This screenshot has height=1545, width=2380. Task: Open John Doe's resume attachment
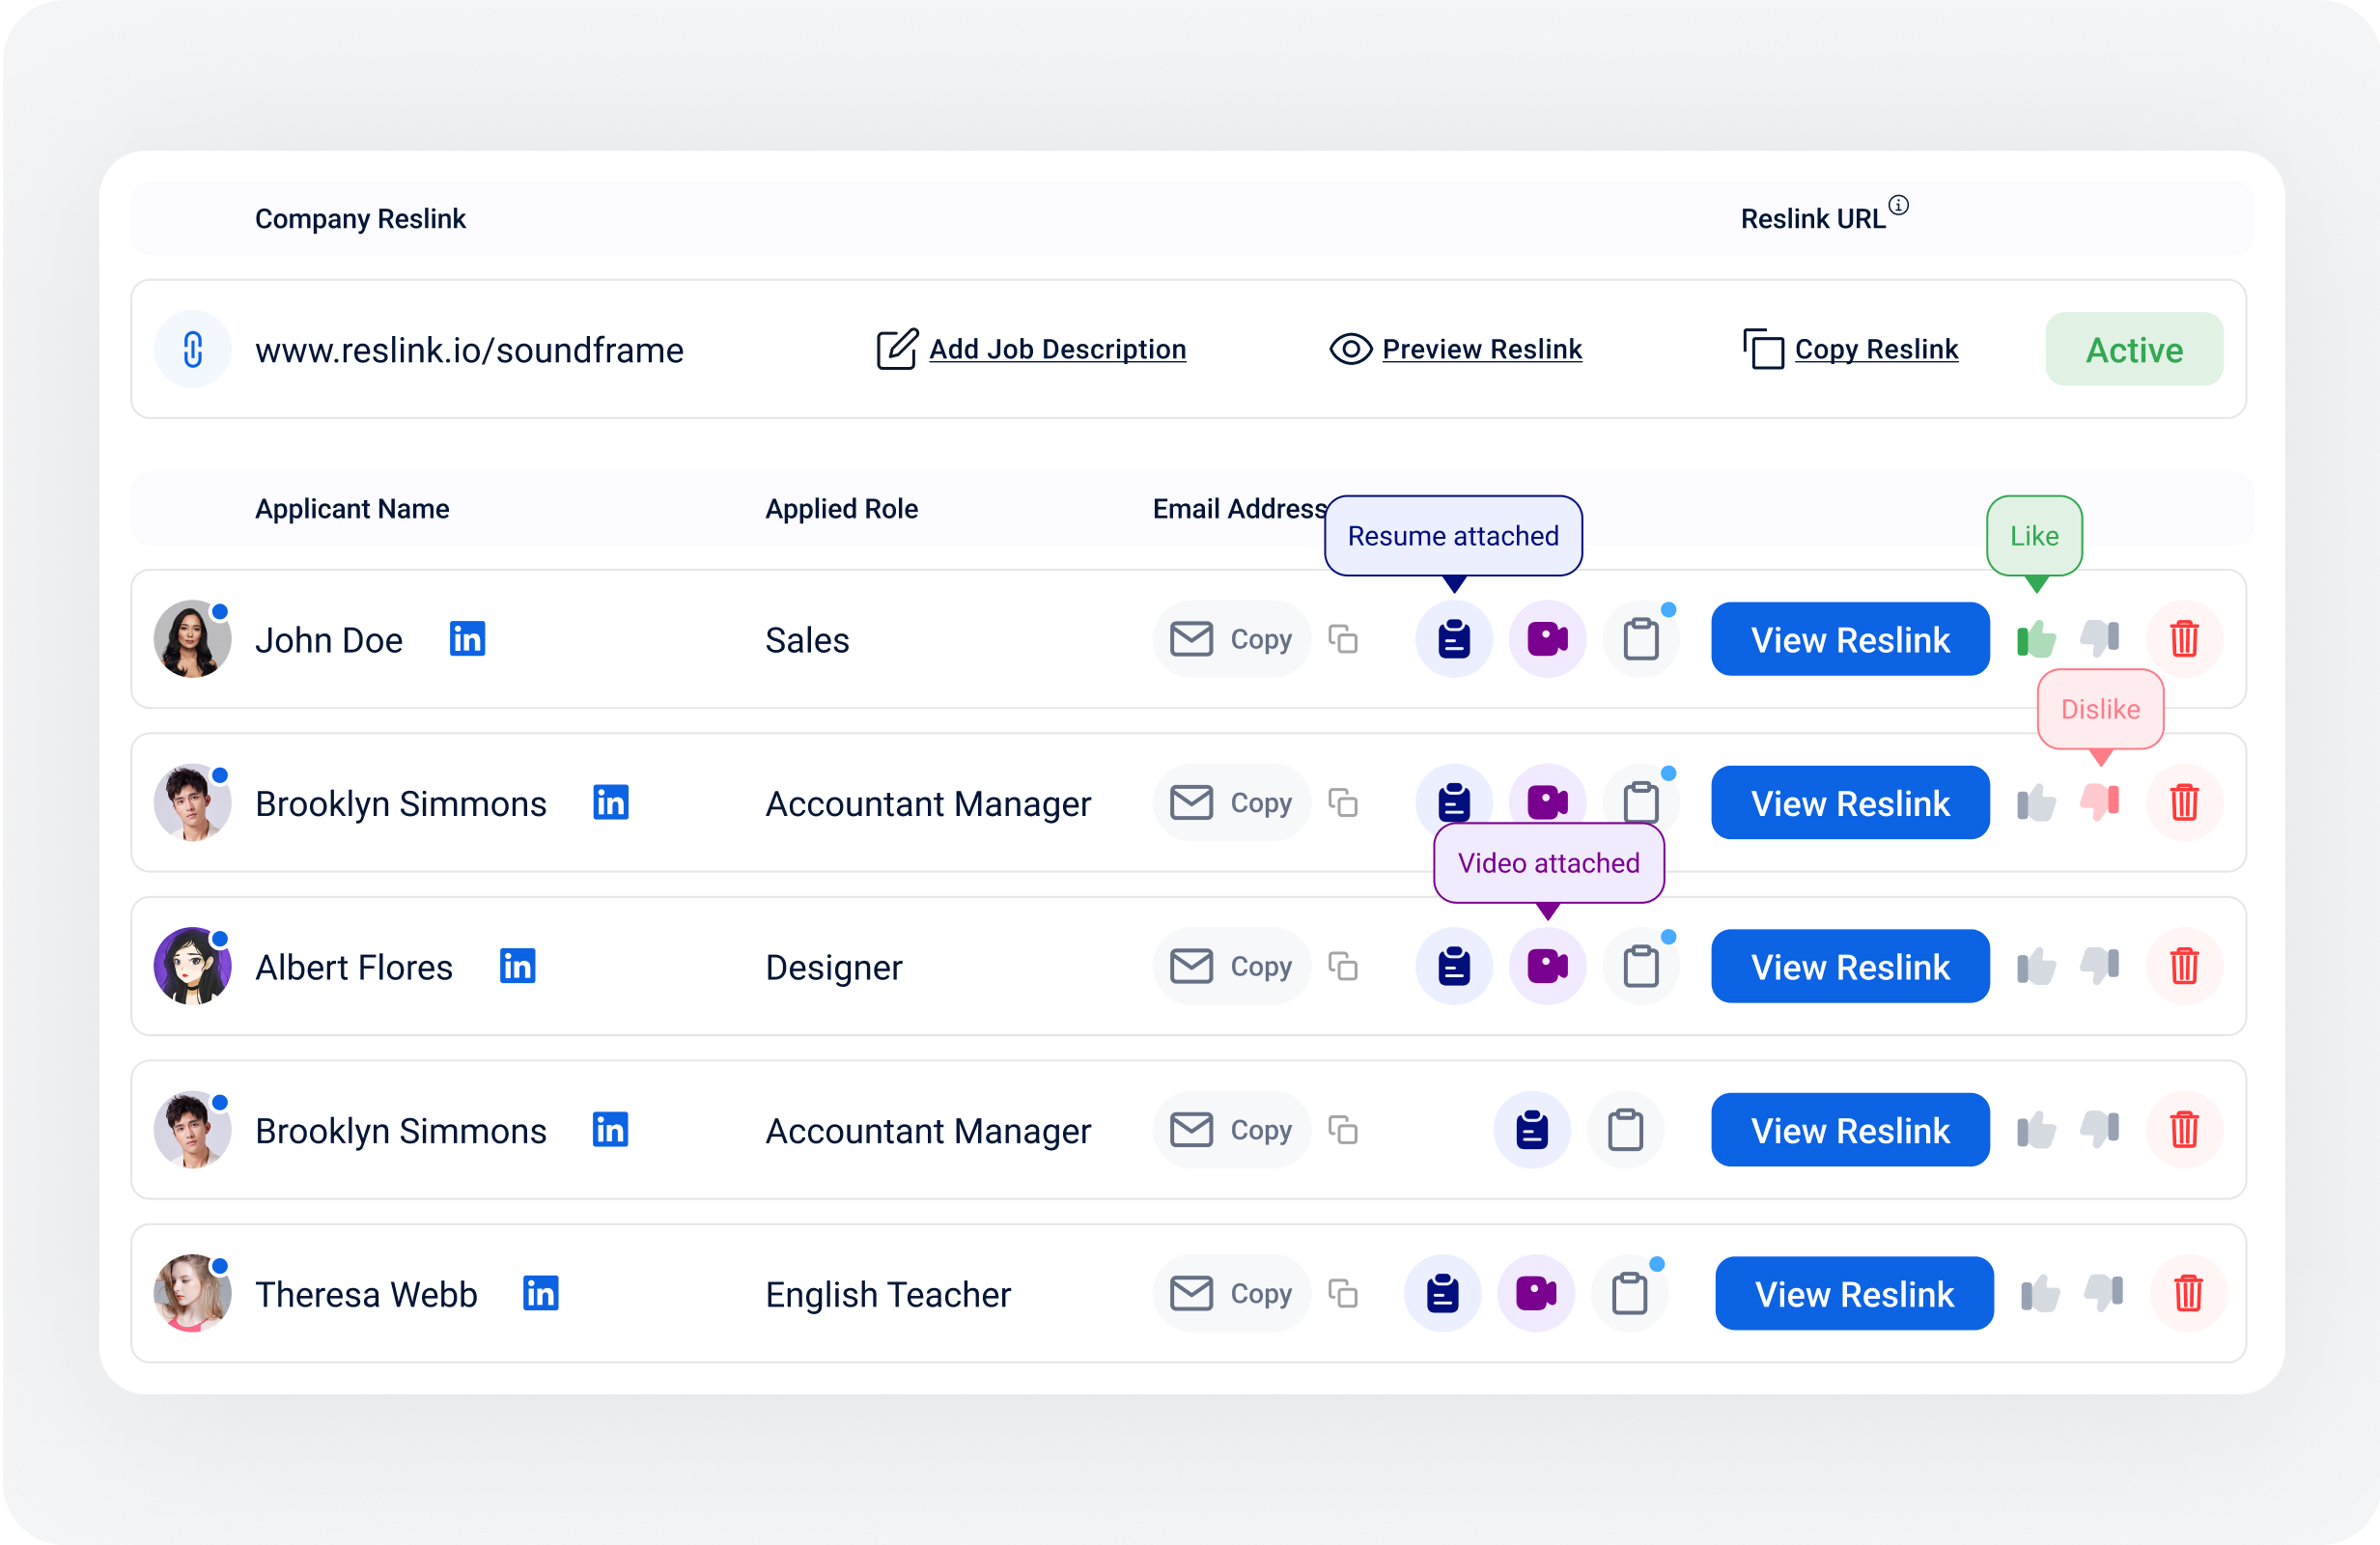(x=1454, y=638)
